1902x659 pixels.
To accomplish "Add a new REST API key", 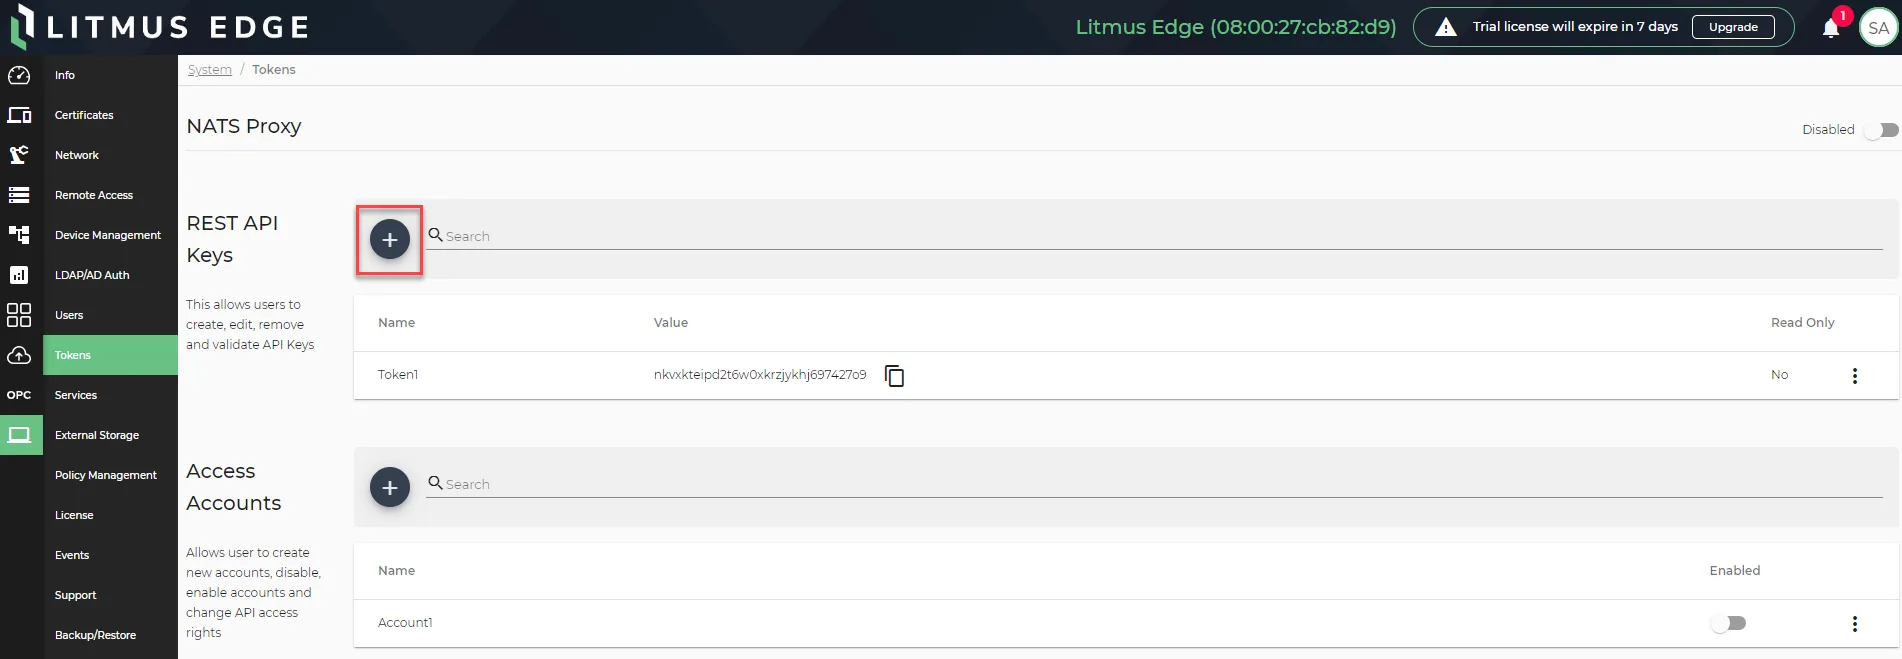I will [390, 240].
